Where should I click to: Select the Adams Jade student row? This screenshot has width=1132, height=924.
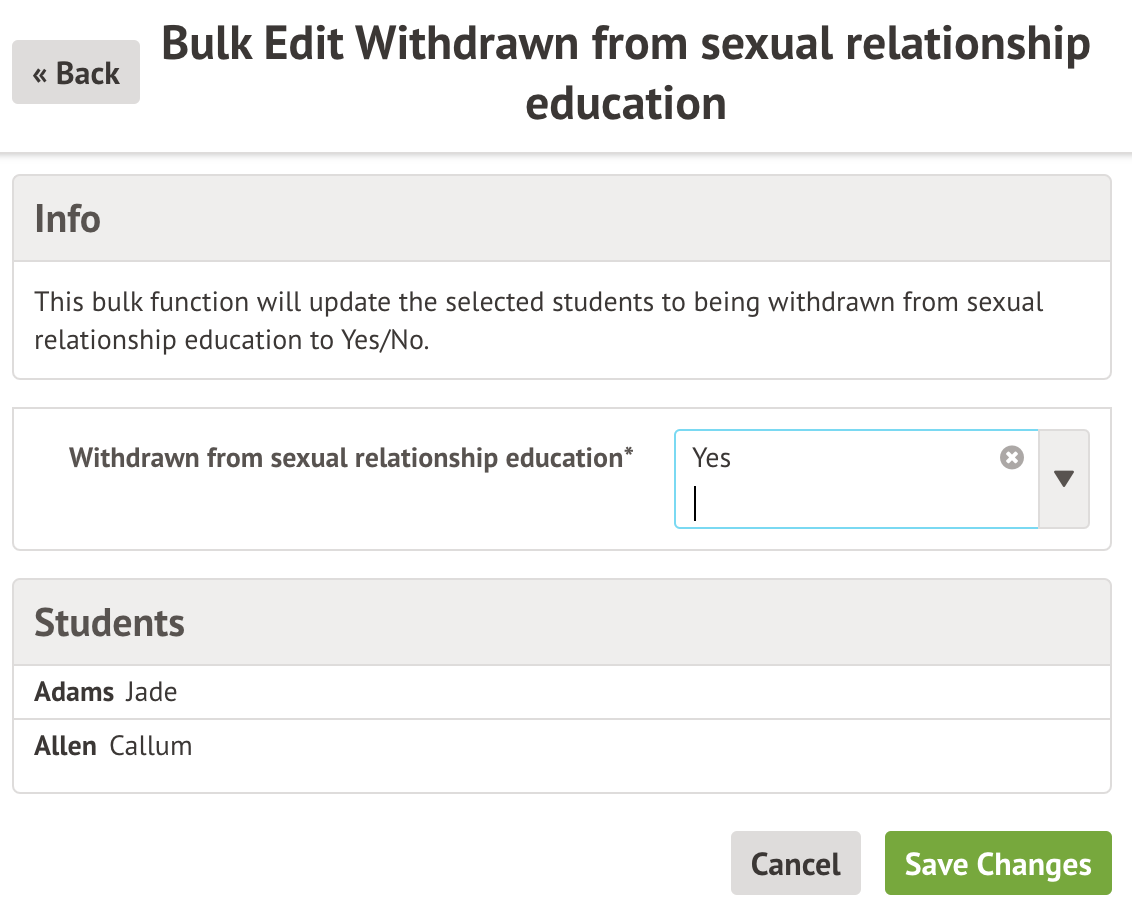(x=561, y=692)
